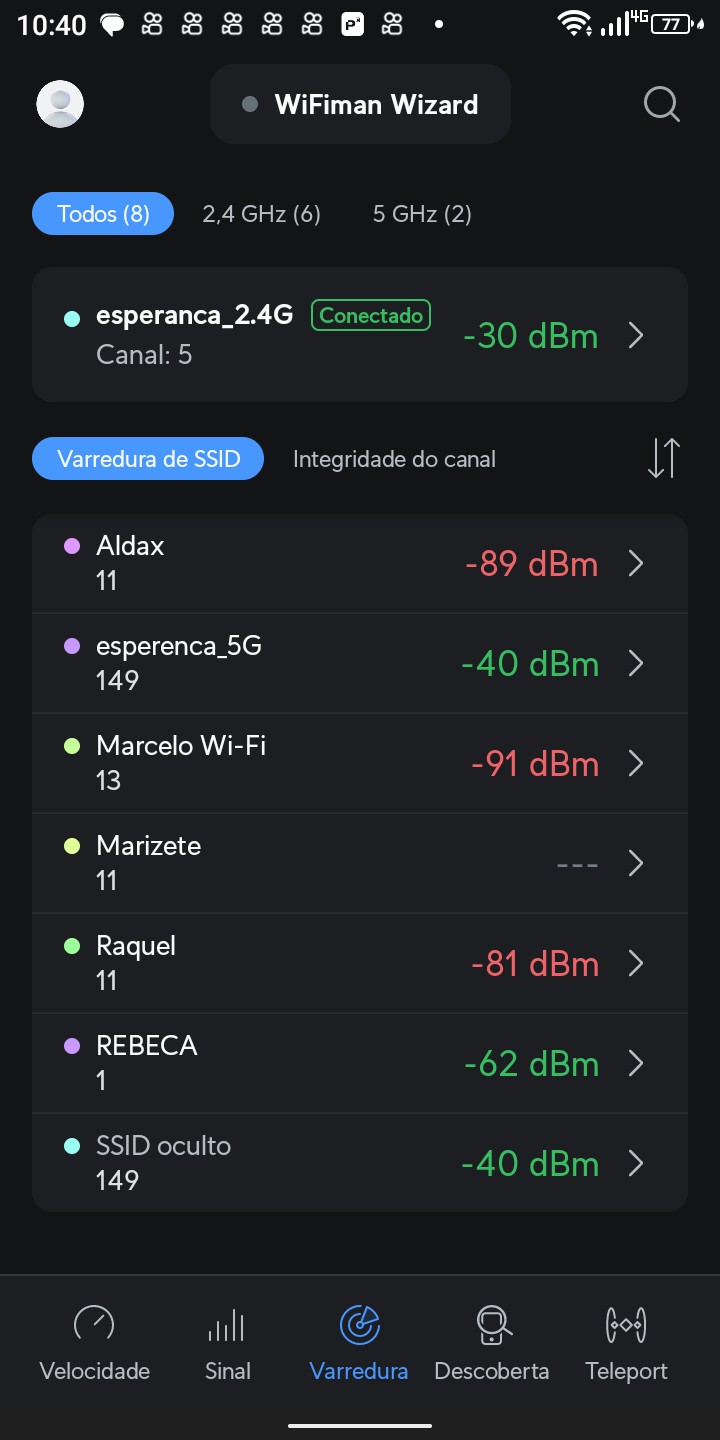The width and height of the screenshot is (720, 1440).
Task: Open the Velocidade speedometer icon
Action: 94,1324
